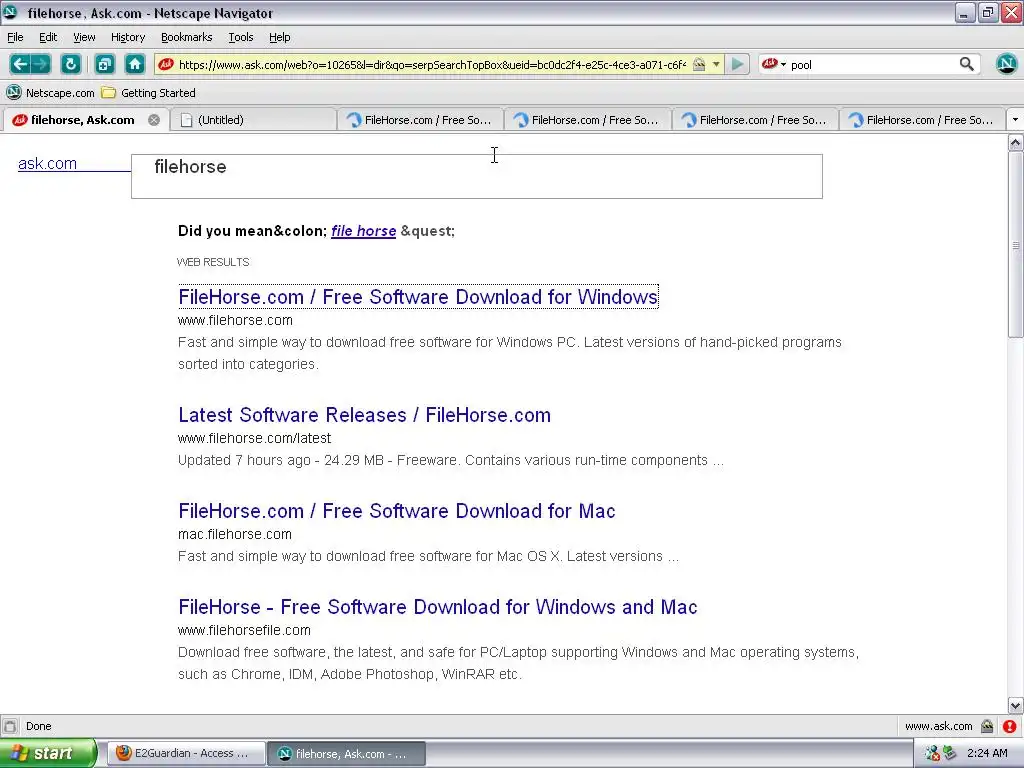
Task: Click the Netscape throbber logo
Action: 1006,63
